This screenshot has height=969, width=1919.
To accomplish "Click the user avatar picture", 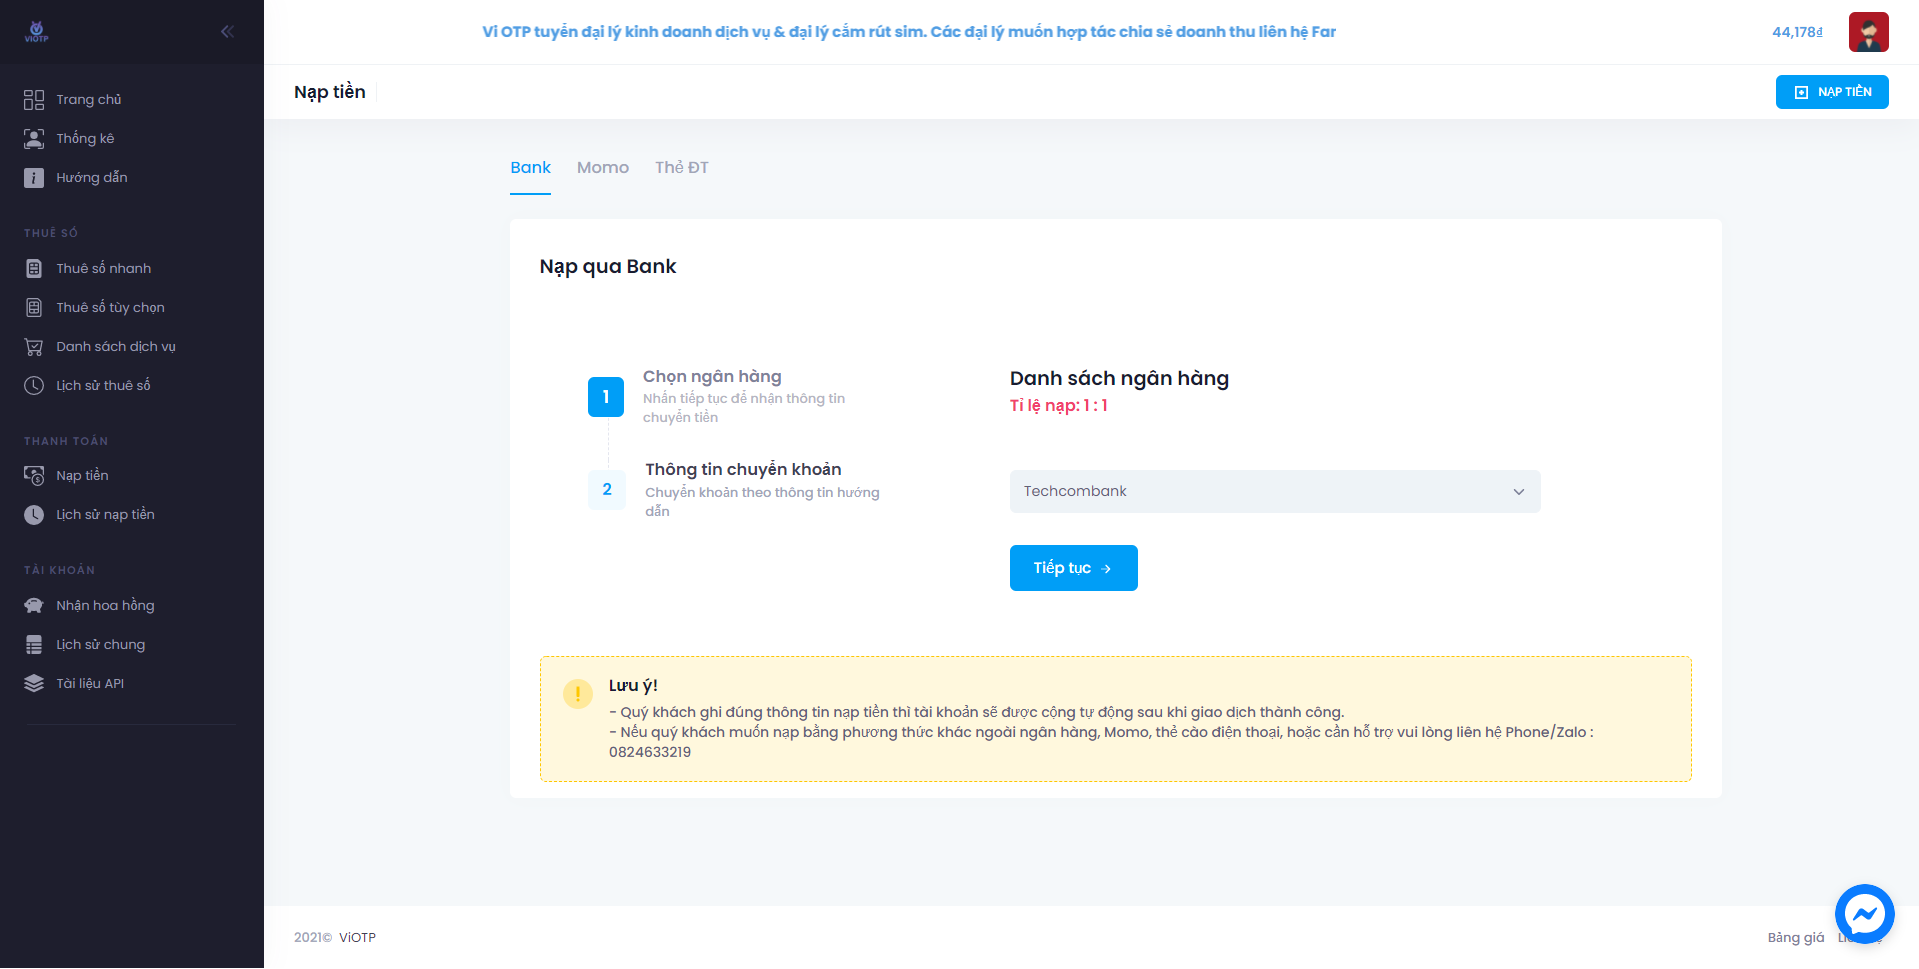I will coord(1868,32).
